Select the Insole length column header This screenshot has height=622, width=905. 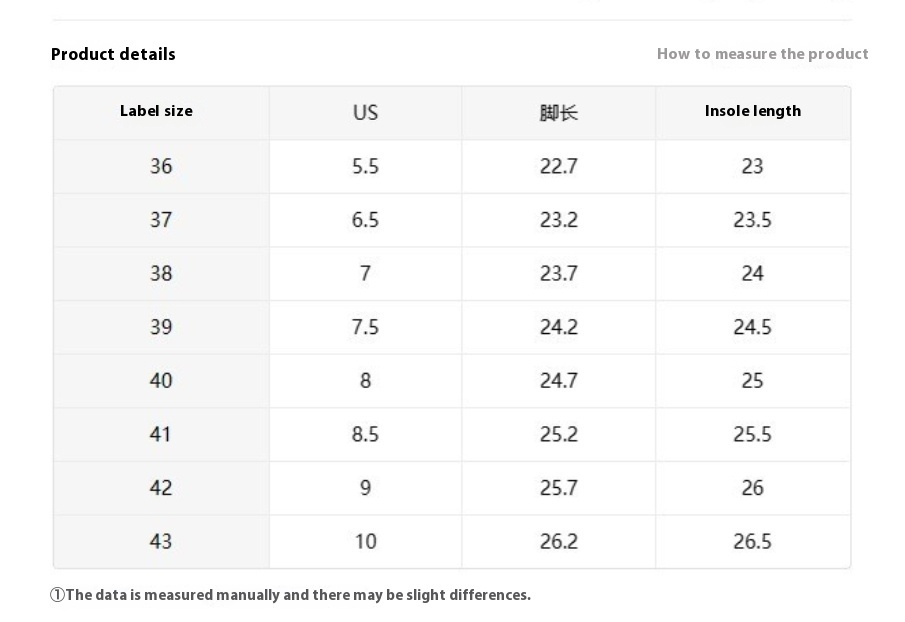point(752,111)
